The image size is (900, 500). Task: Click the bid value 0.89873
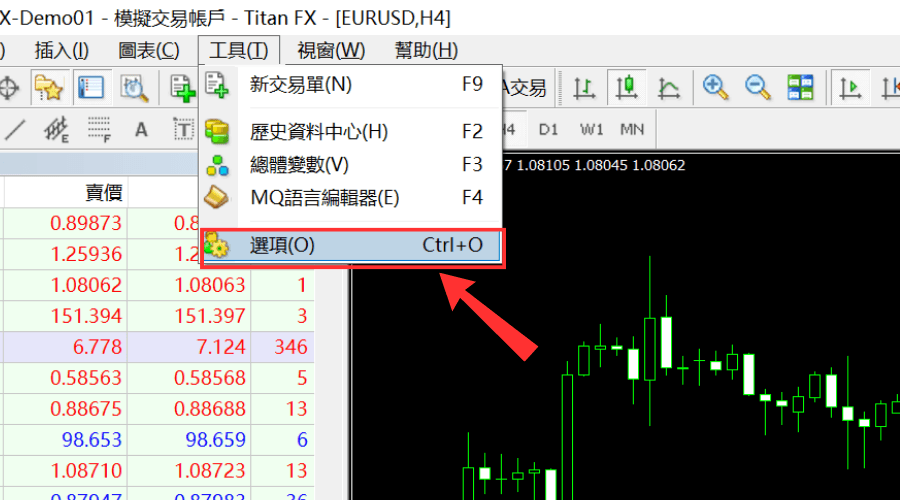[86, 223]
